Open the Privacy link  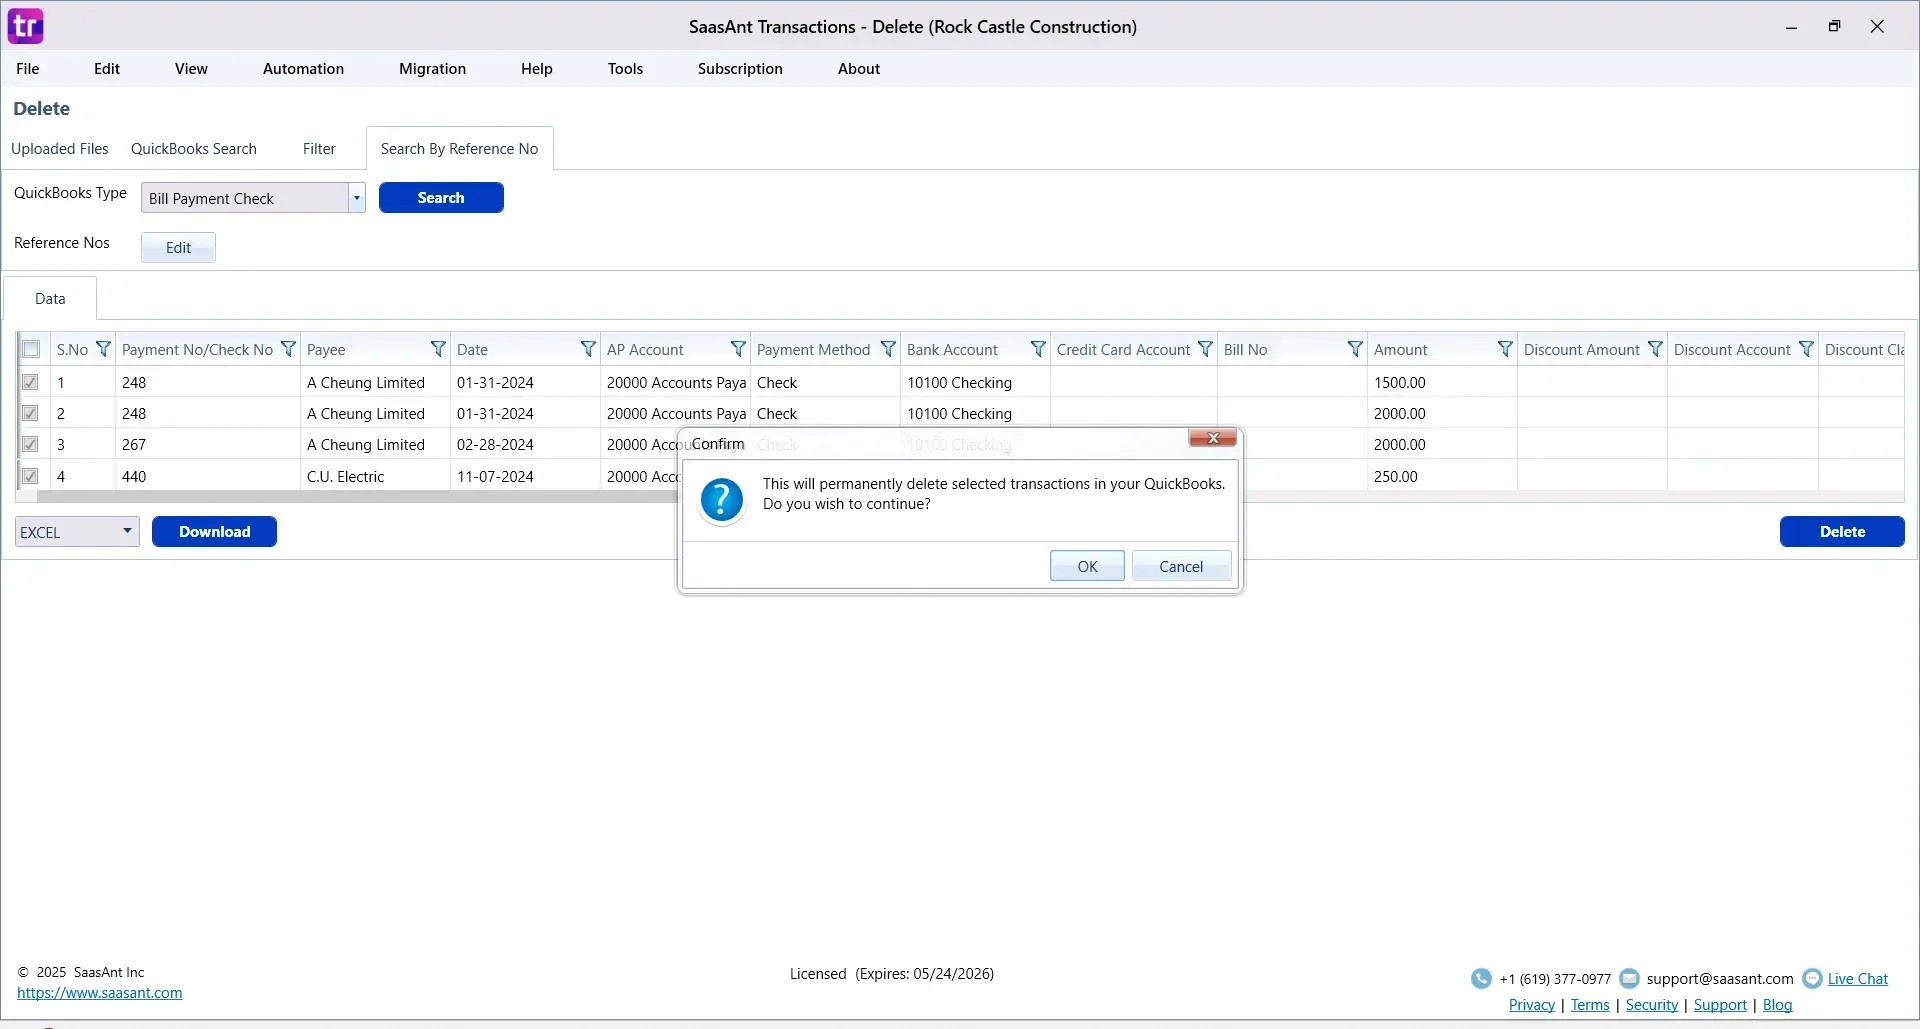[x=1532, y=1005]
